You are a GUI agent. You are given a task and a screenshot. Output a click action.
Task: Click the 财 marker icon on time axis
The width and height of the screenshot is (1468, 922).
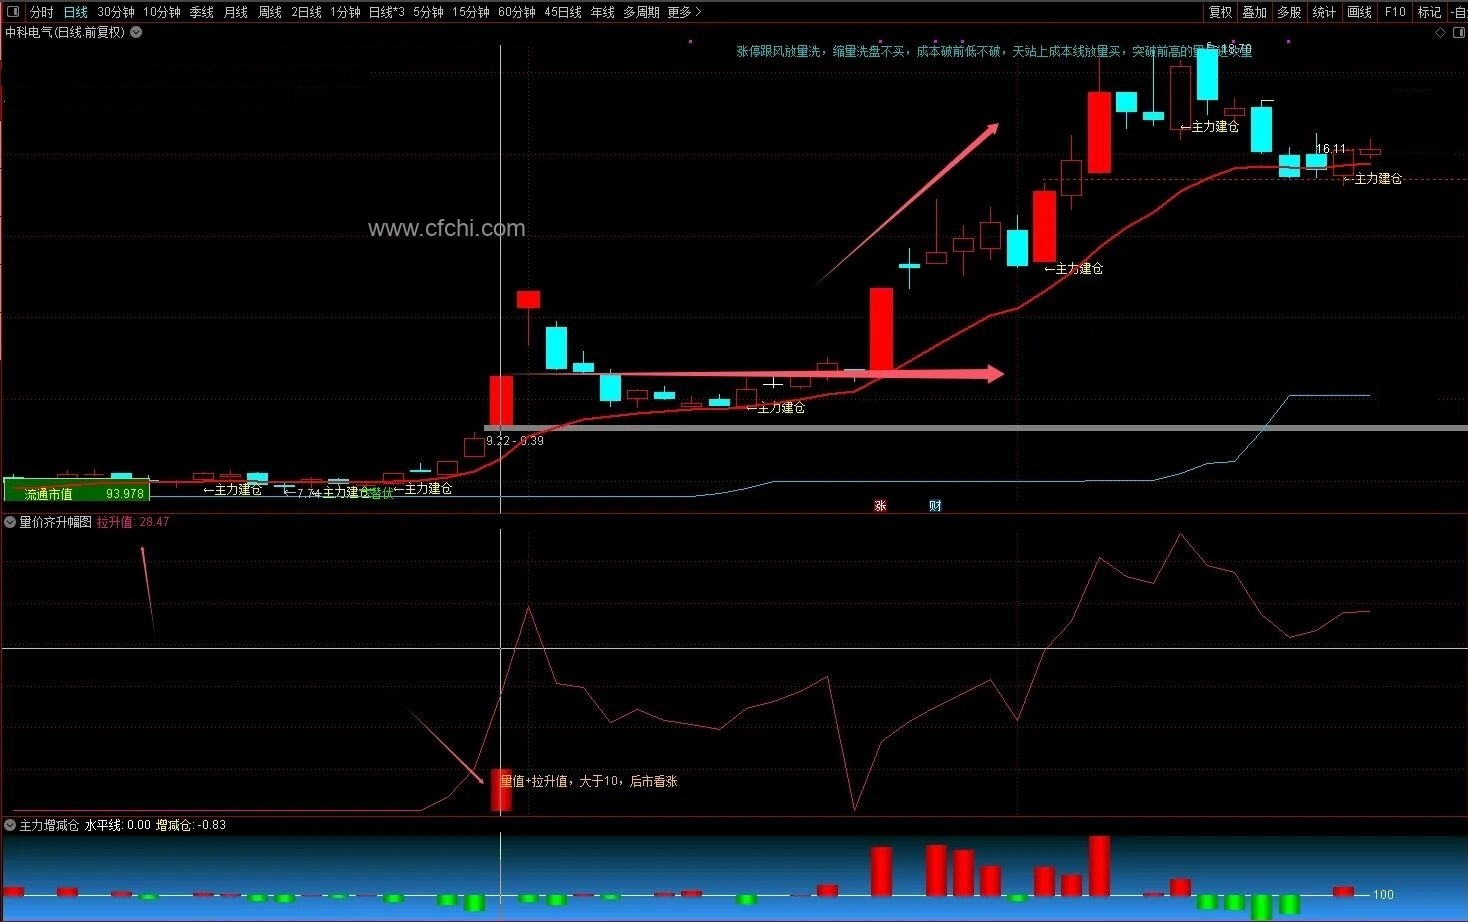(x=935, y=506)
